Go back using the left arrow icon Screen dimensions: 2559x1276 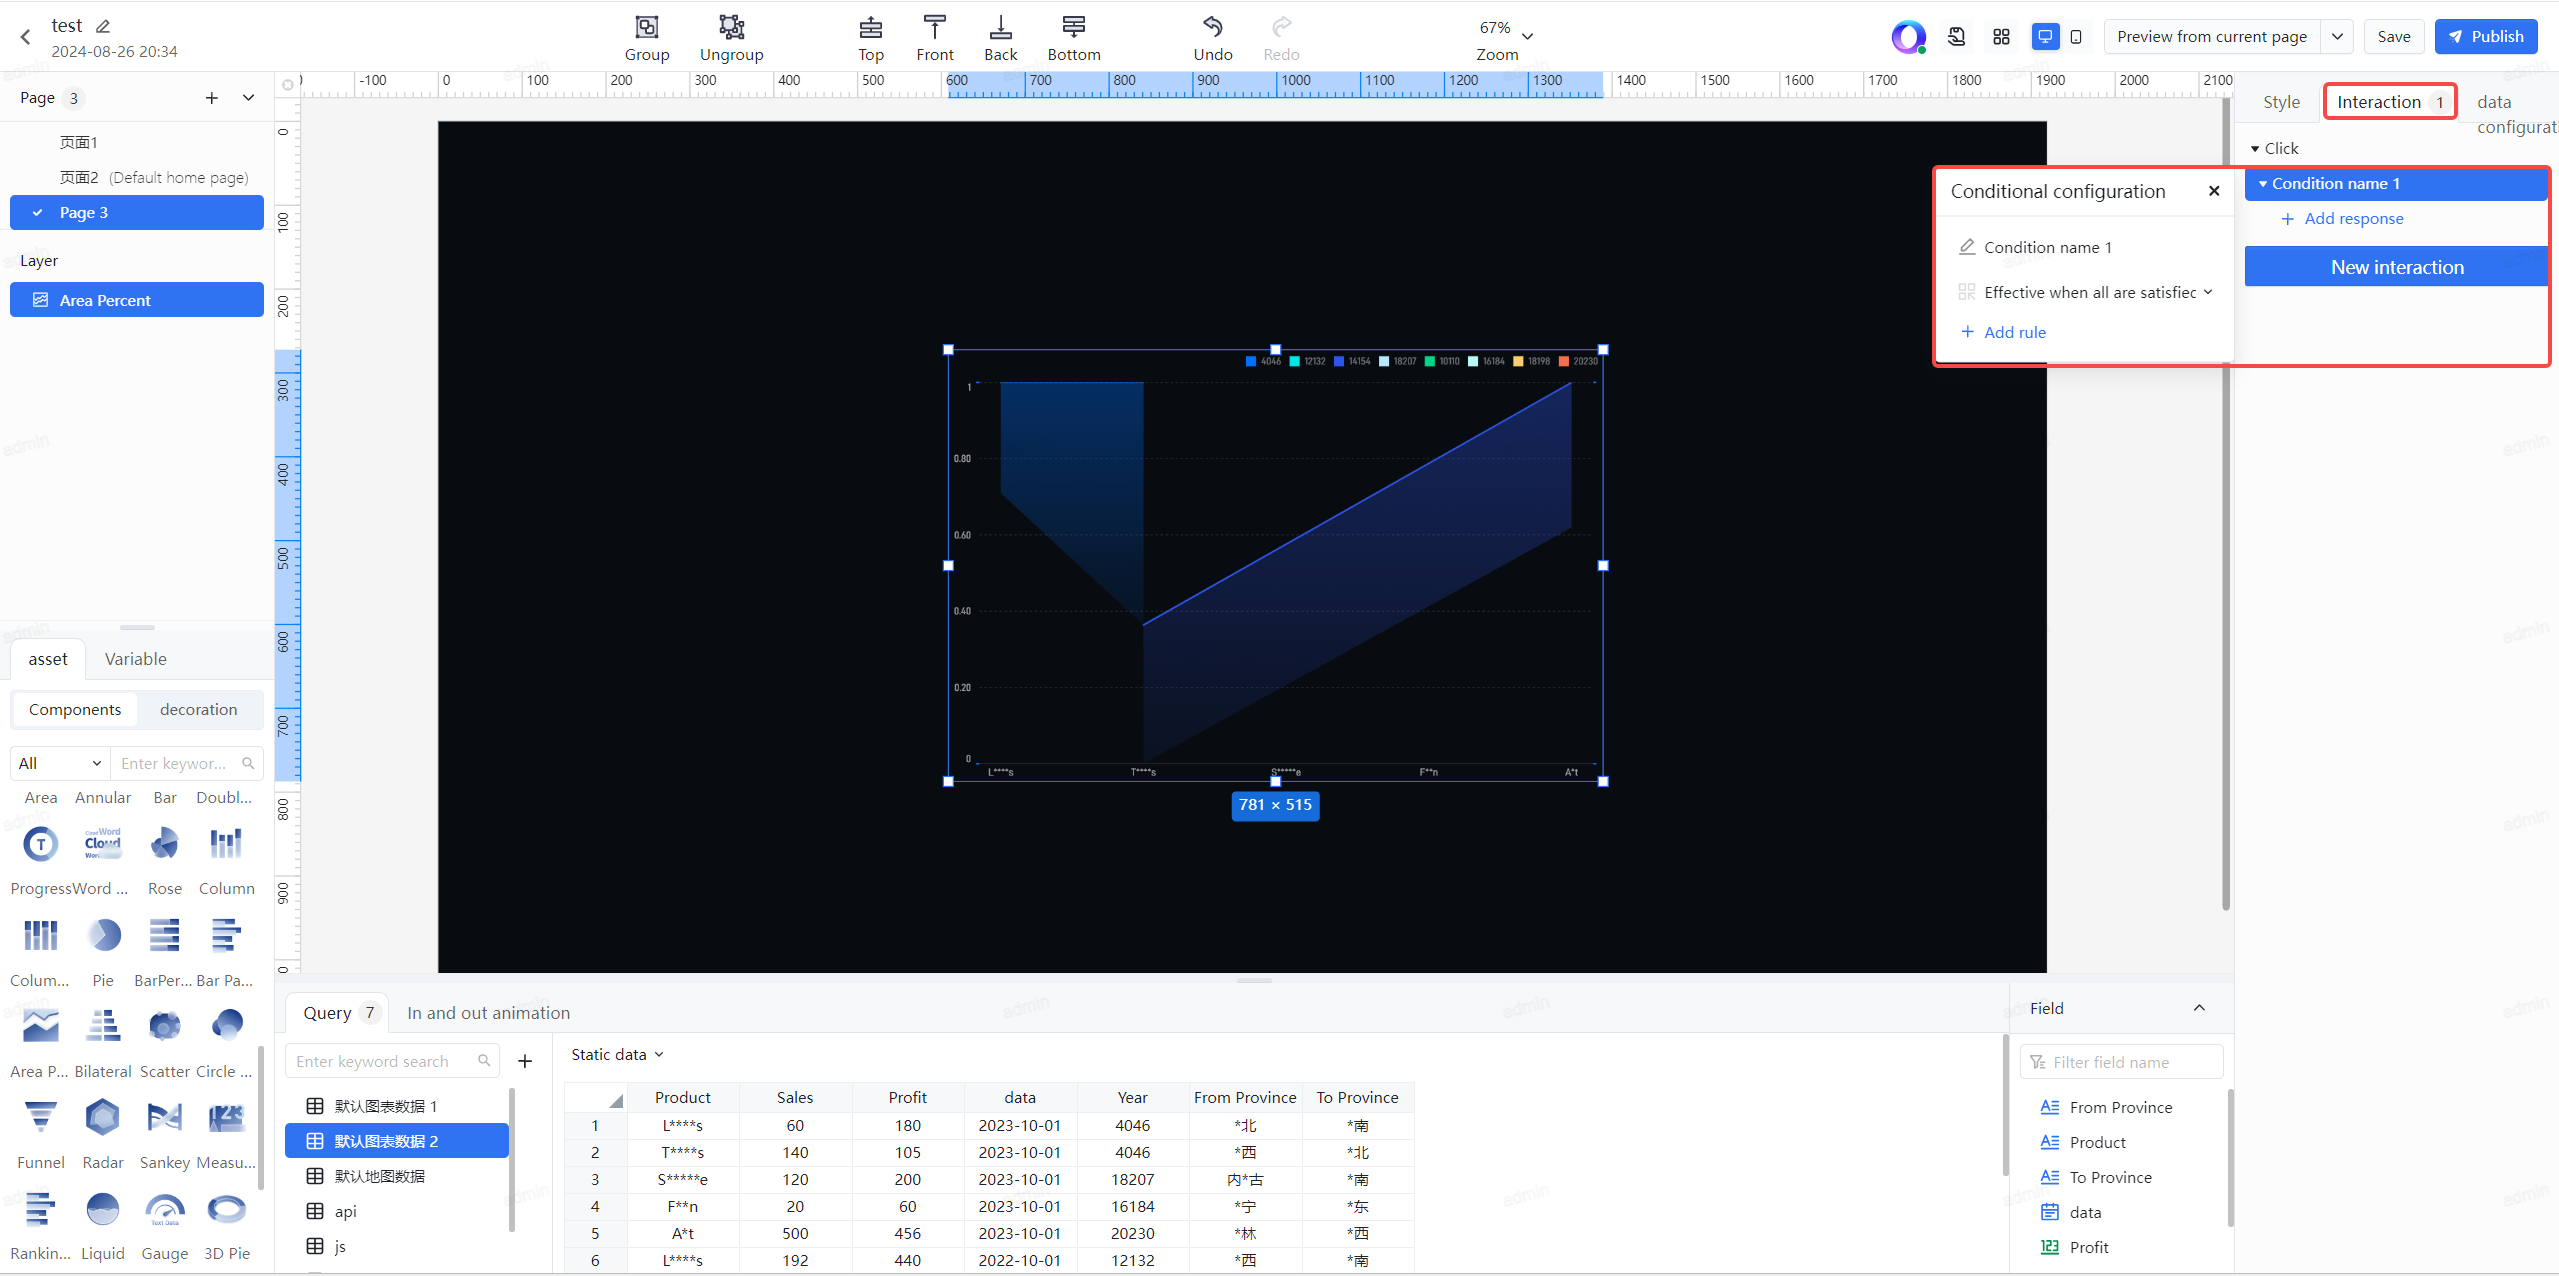coord(26,37)
